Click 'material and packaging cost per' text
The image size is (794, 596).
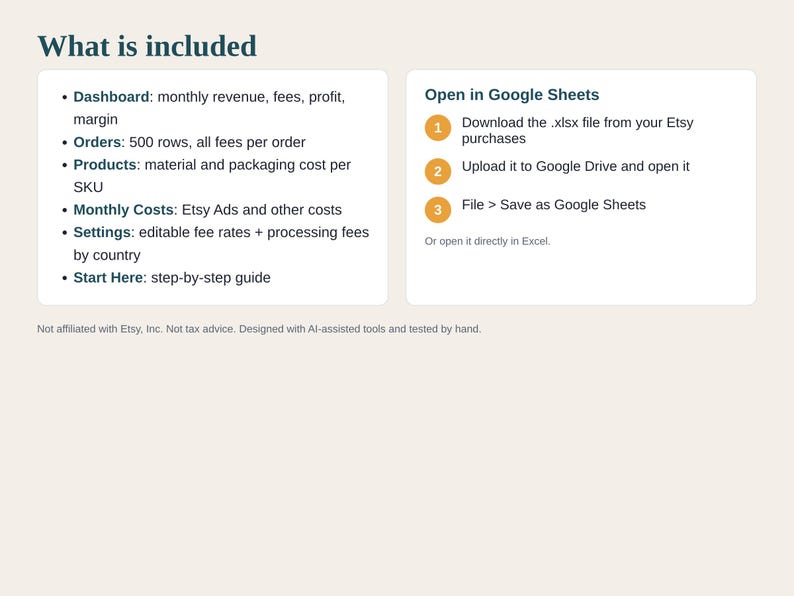point(248,165)
